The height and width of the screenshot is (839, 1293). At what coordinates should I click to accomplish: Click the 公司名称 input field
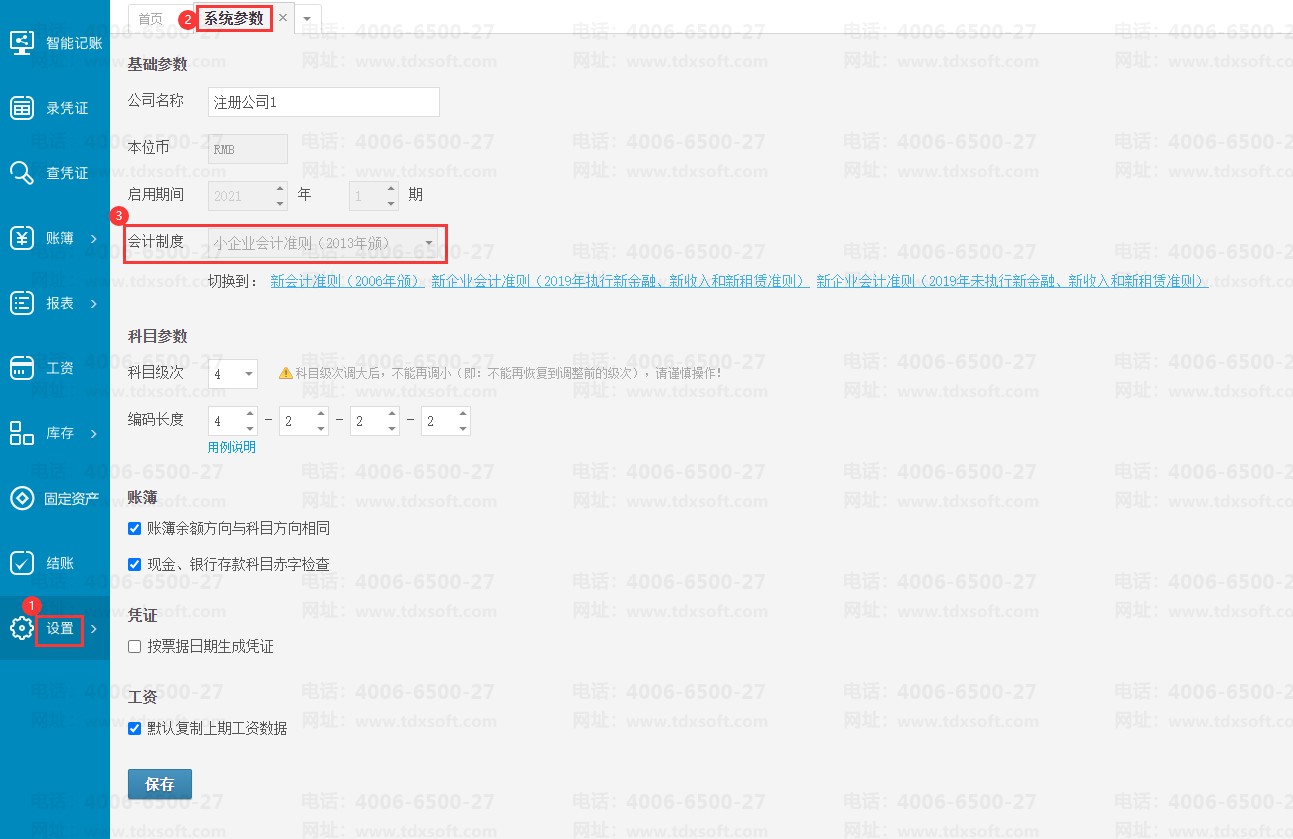(x=324, y=102)
